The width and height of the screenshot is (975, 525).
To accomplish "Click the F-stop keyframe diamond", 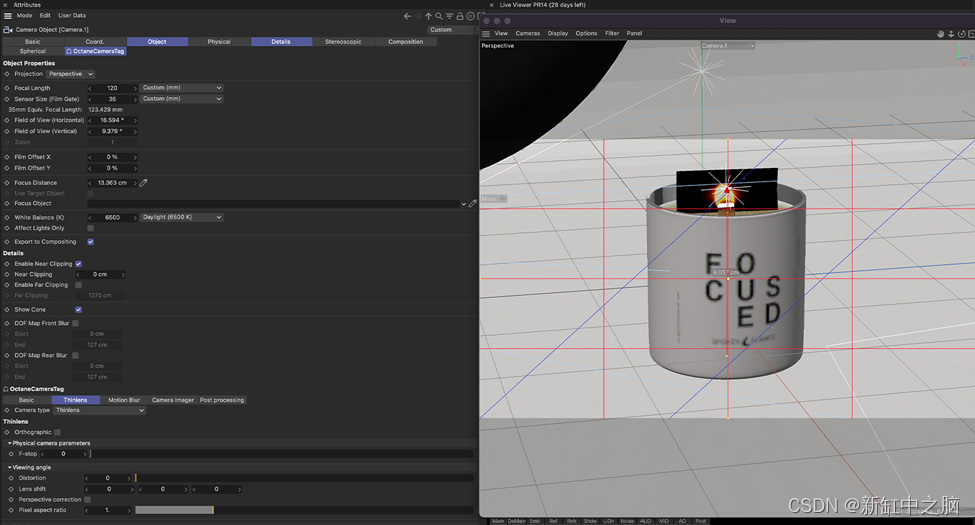I will [x=11, y=454].
